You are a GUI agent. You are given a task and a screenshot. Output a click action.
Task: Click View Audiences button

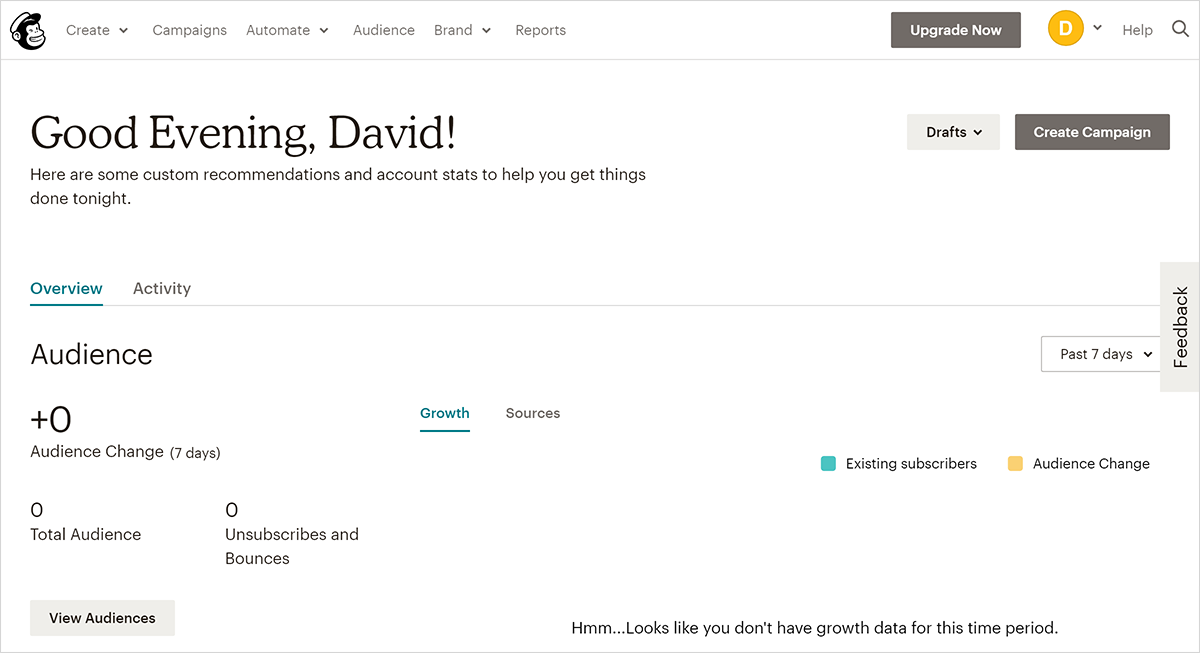102,618
